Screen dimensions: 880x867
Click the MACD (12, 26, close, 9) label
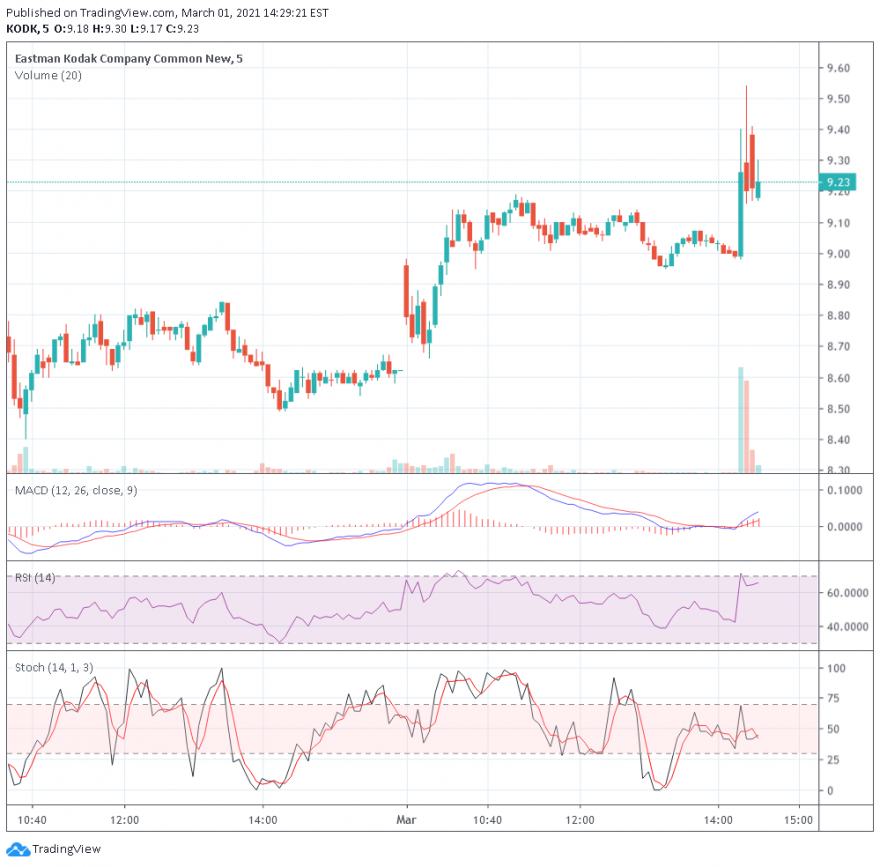pos(76,490)
